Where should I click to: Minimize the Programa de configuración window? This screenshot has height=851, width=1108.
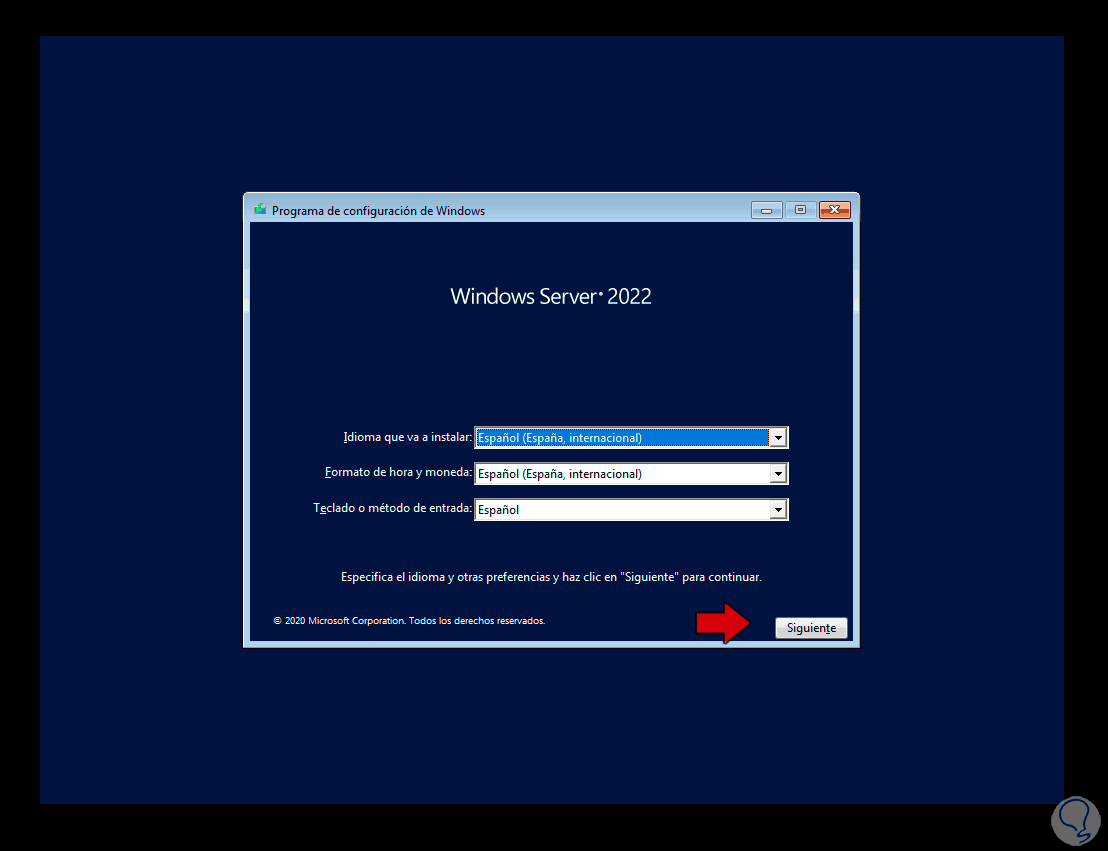click(767, 210)
